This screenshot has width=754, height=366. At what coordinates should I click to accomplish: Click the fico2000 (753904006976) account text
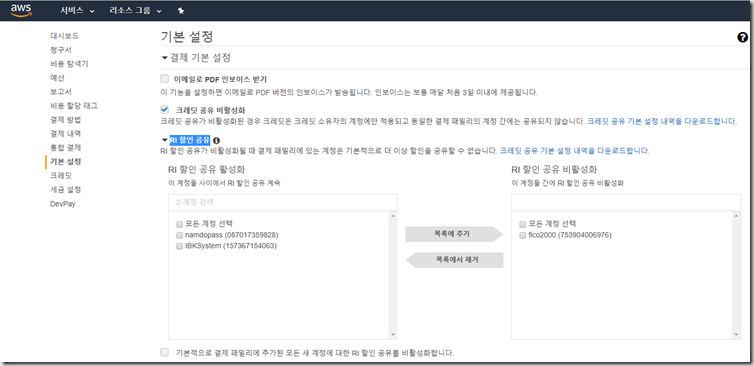[x=570, y=235]
